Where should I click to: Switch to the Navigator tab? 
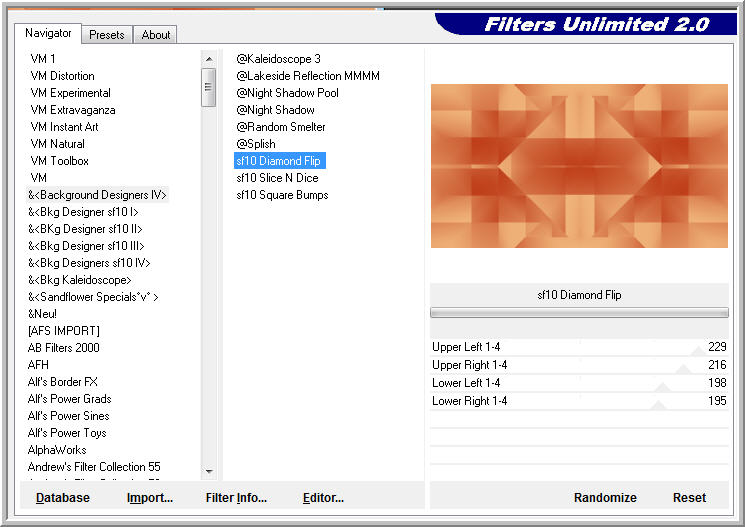48,33
